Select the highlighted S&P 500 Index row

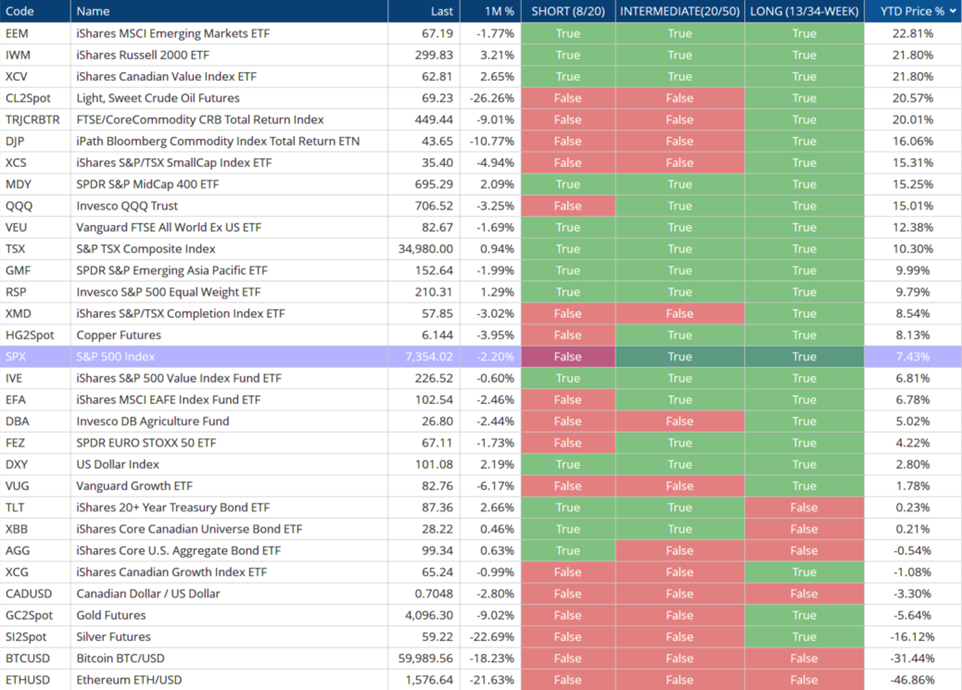481,356
